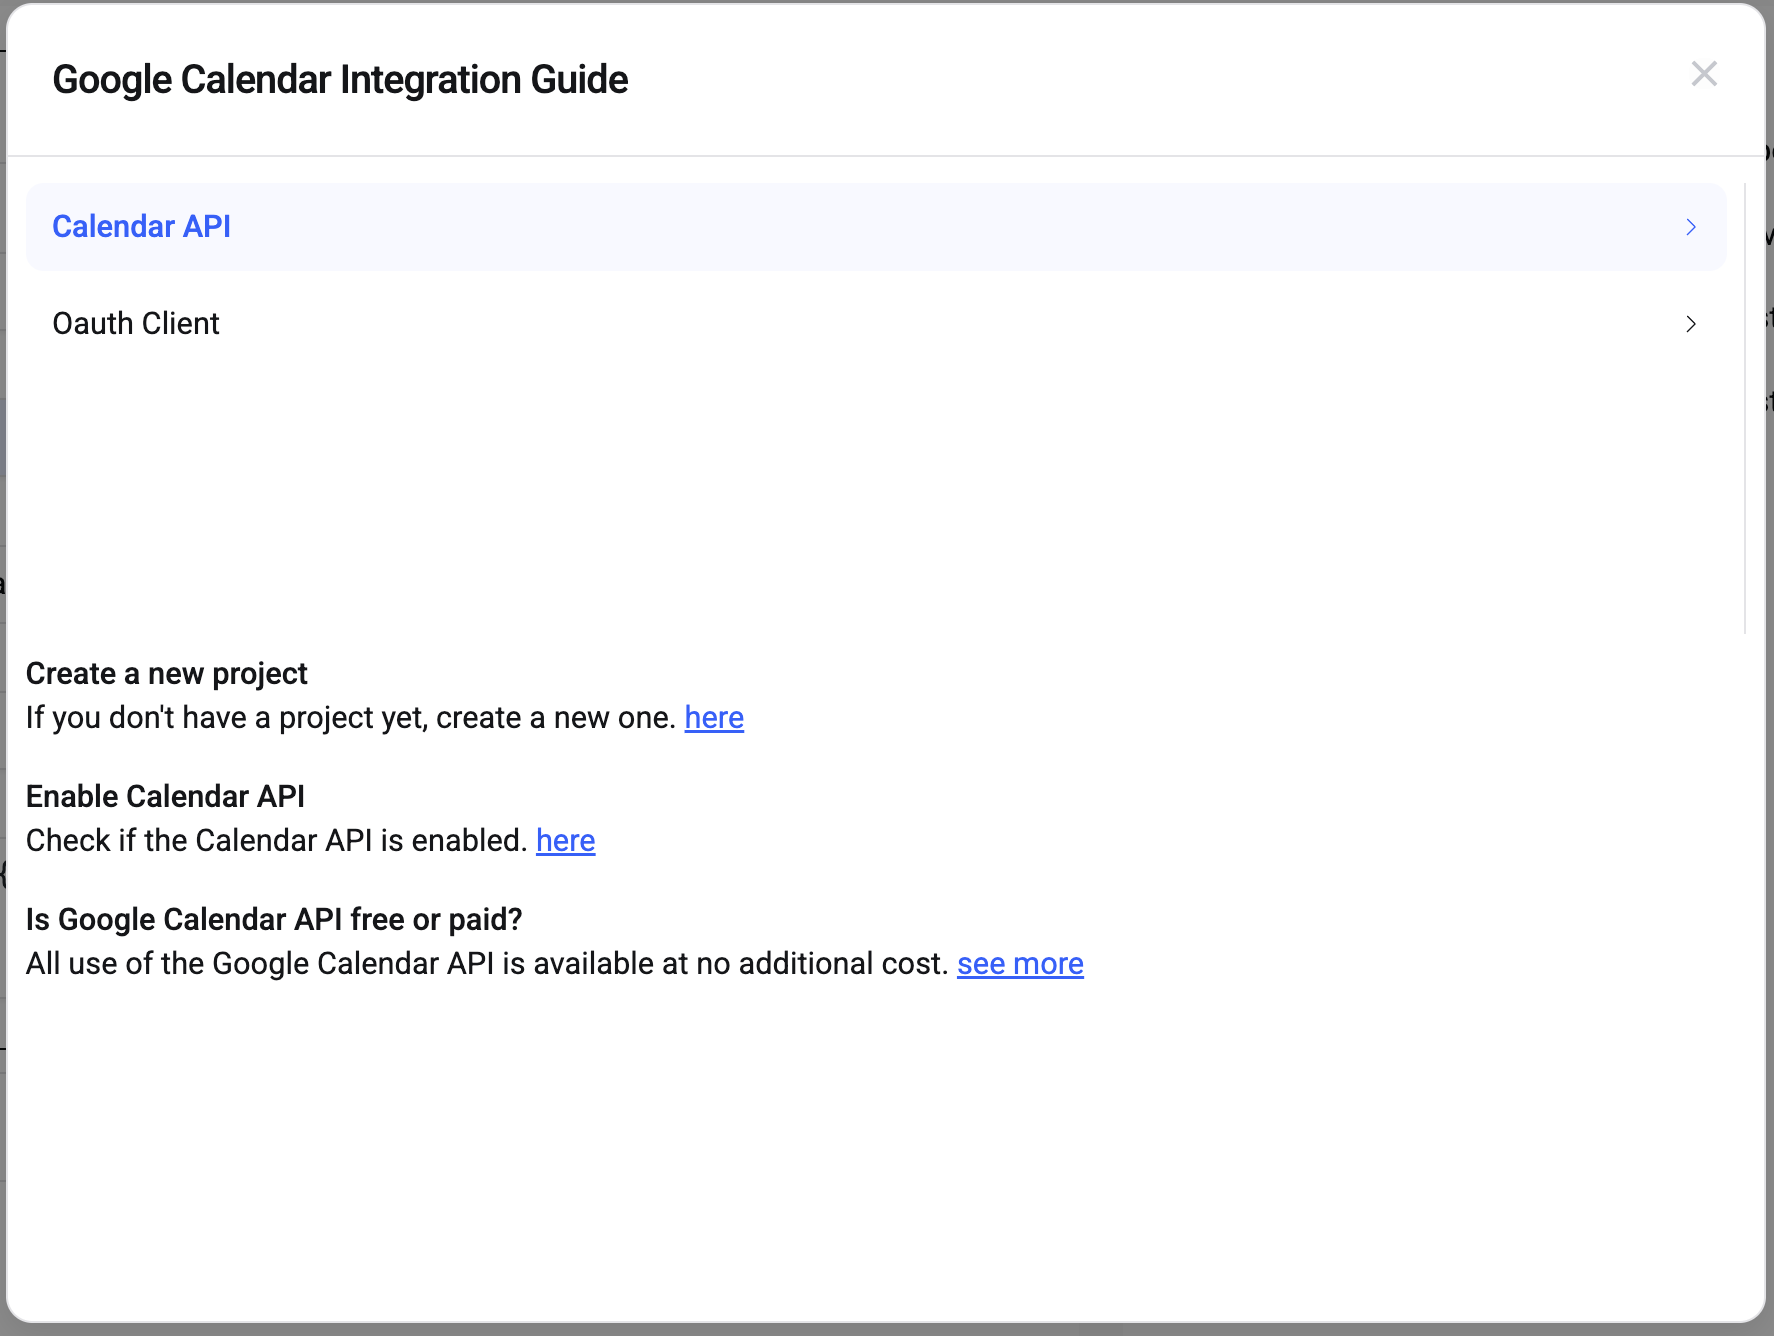Open the Oauth Client section label
The width and height of the screenshot is (1774, 1336).
pos(136,324)
